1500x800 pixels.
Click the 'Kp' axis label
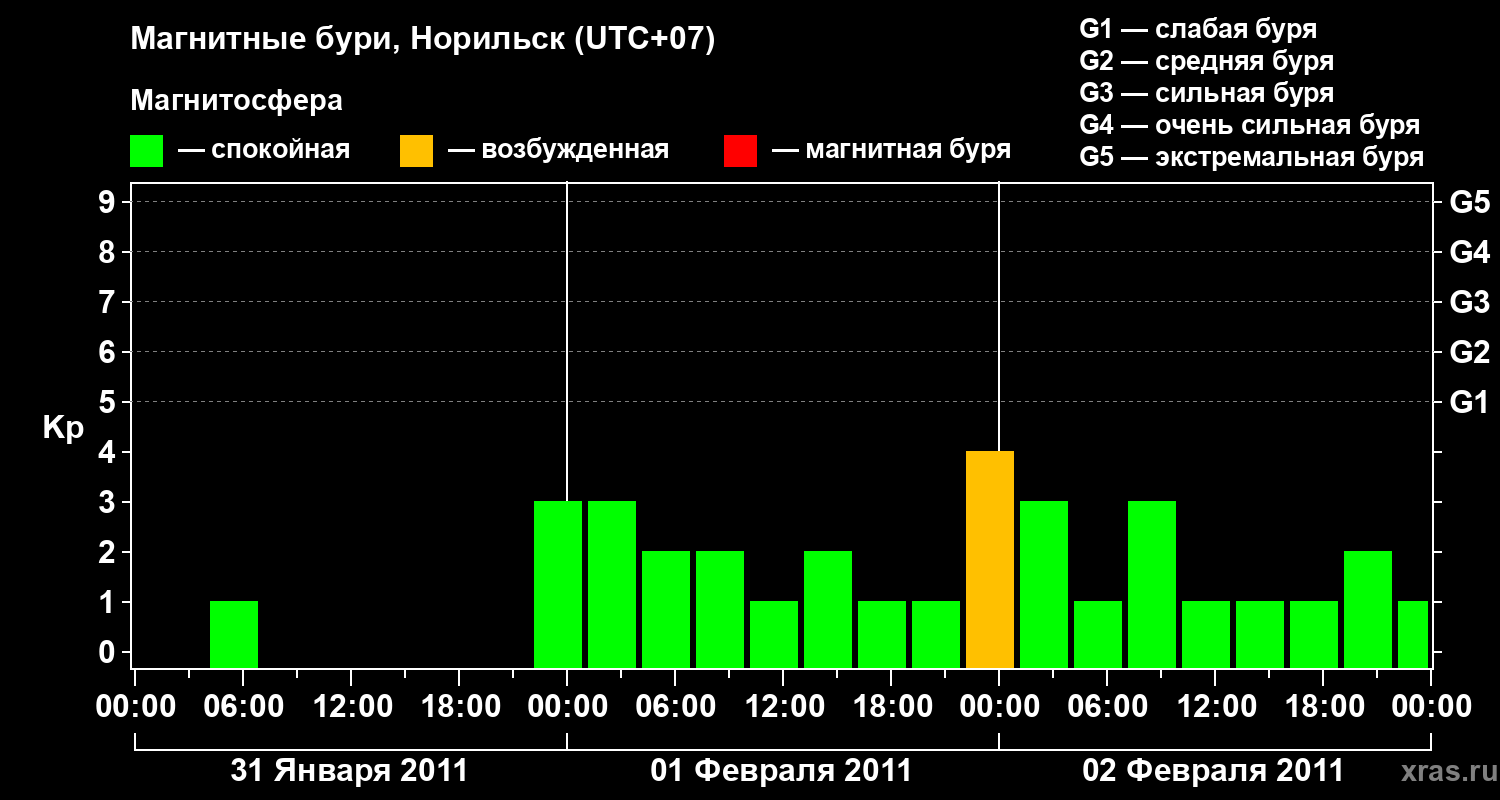coord(63,428)
